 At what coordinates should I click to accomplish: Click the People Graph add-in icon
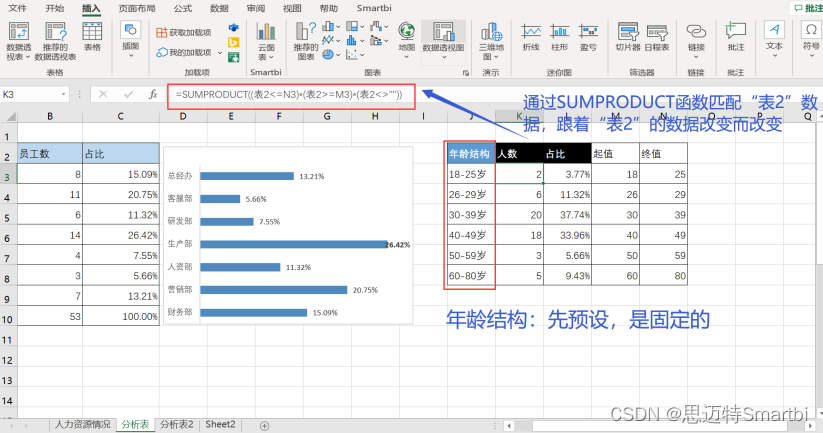point(234,57)
